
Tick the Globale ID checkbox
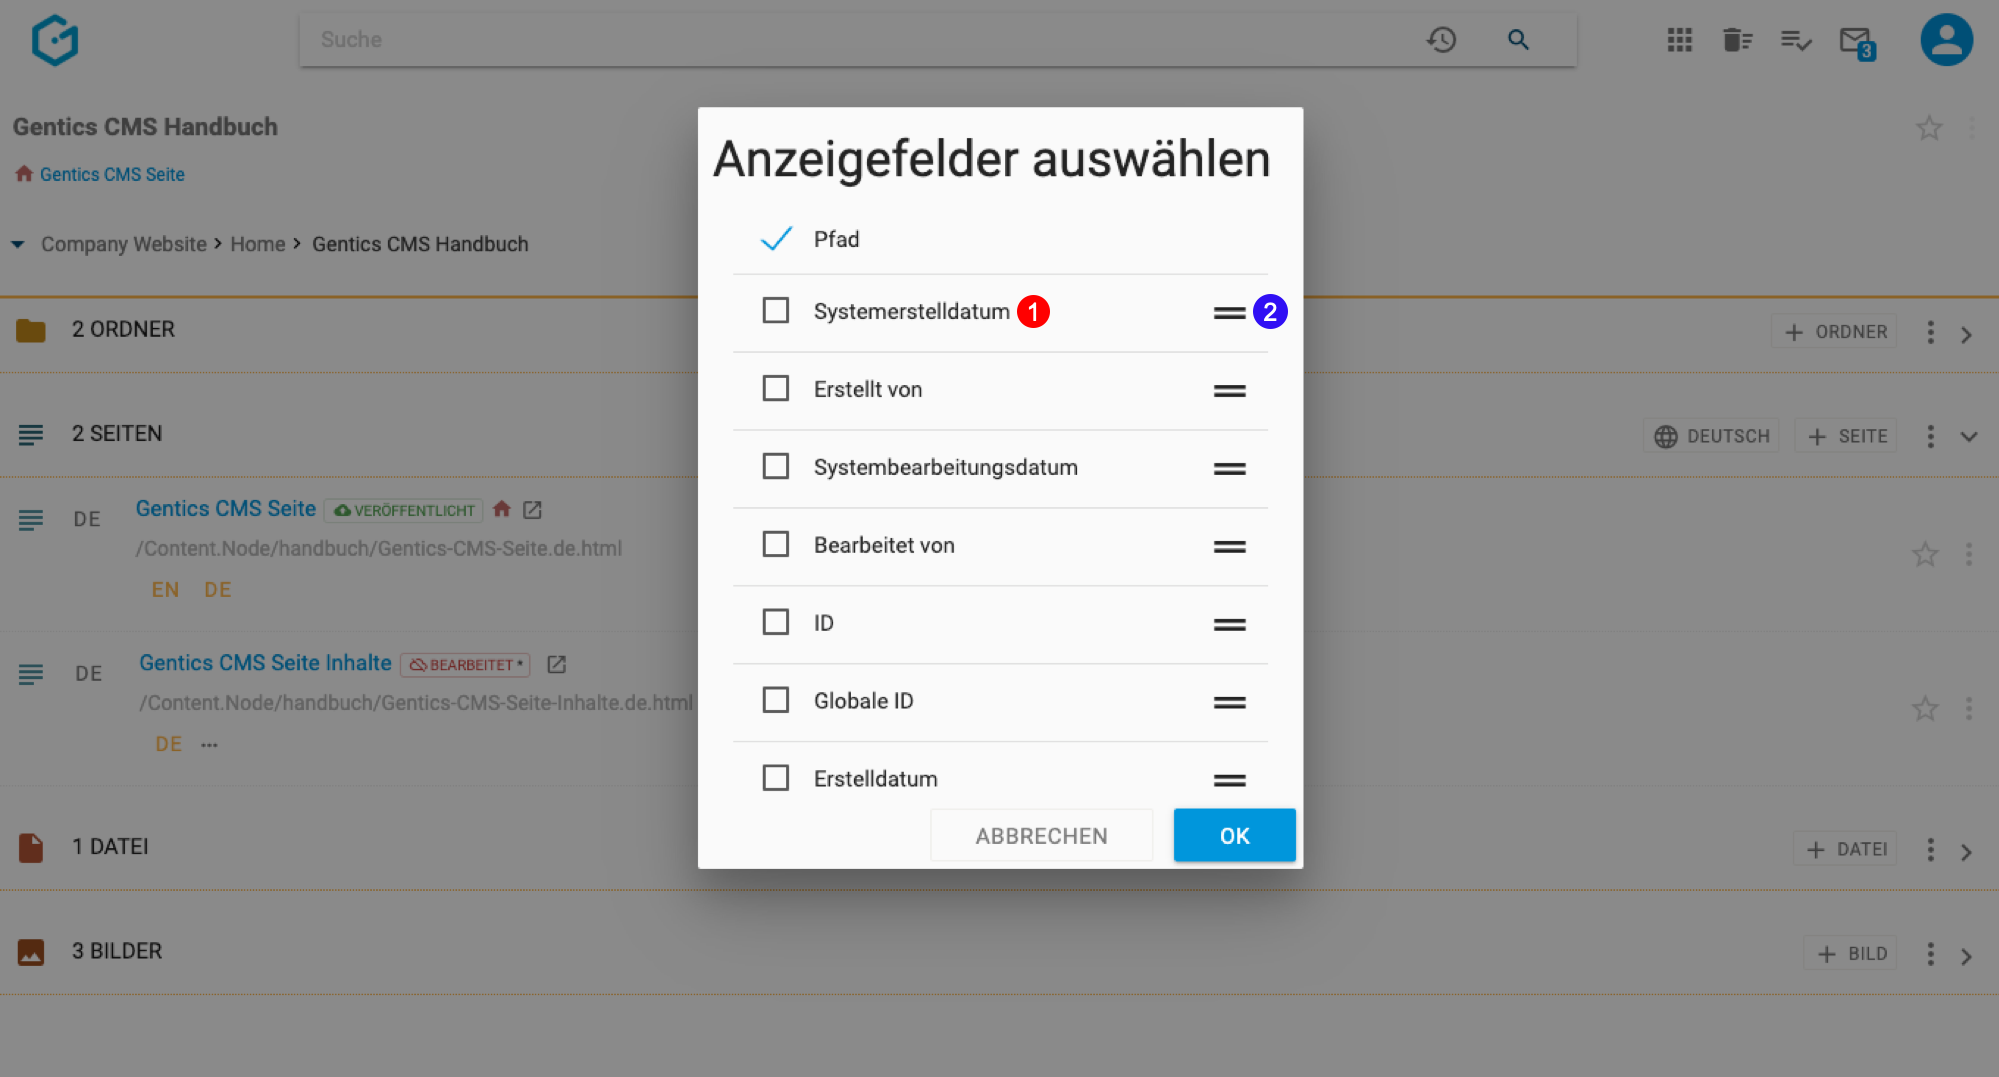click(776, 700)
